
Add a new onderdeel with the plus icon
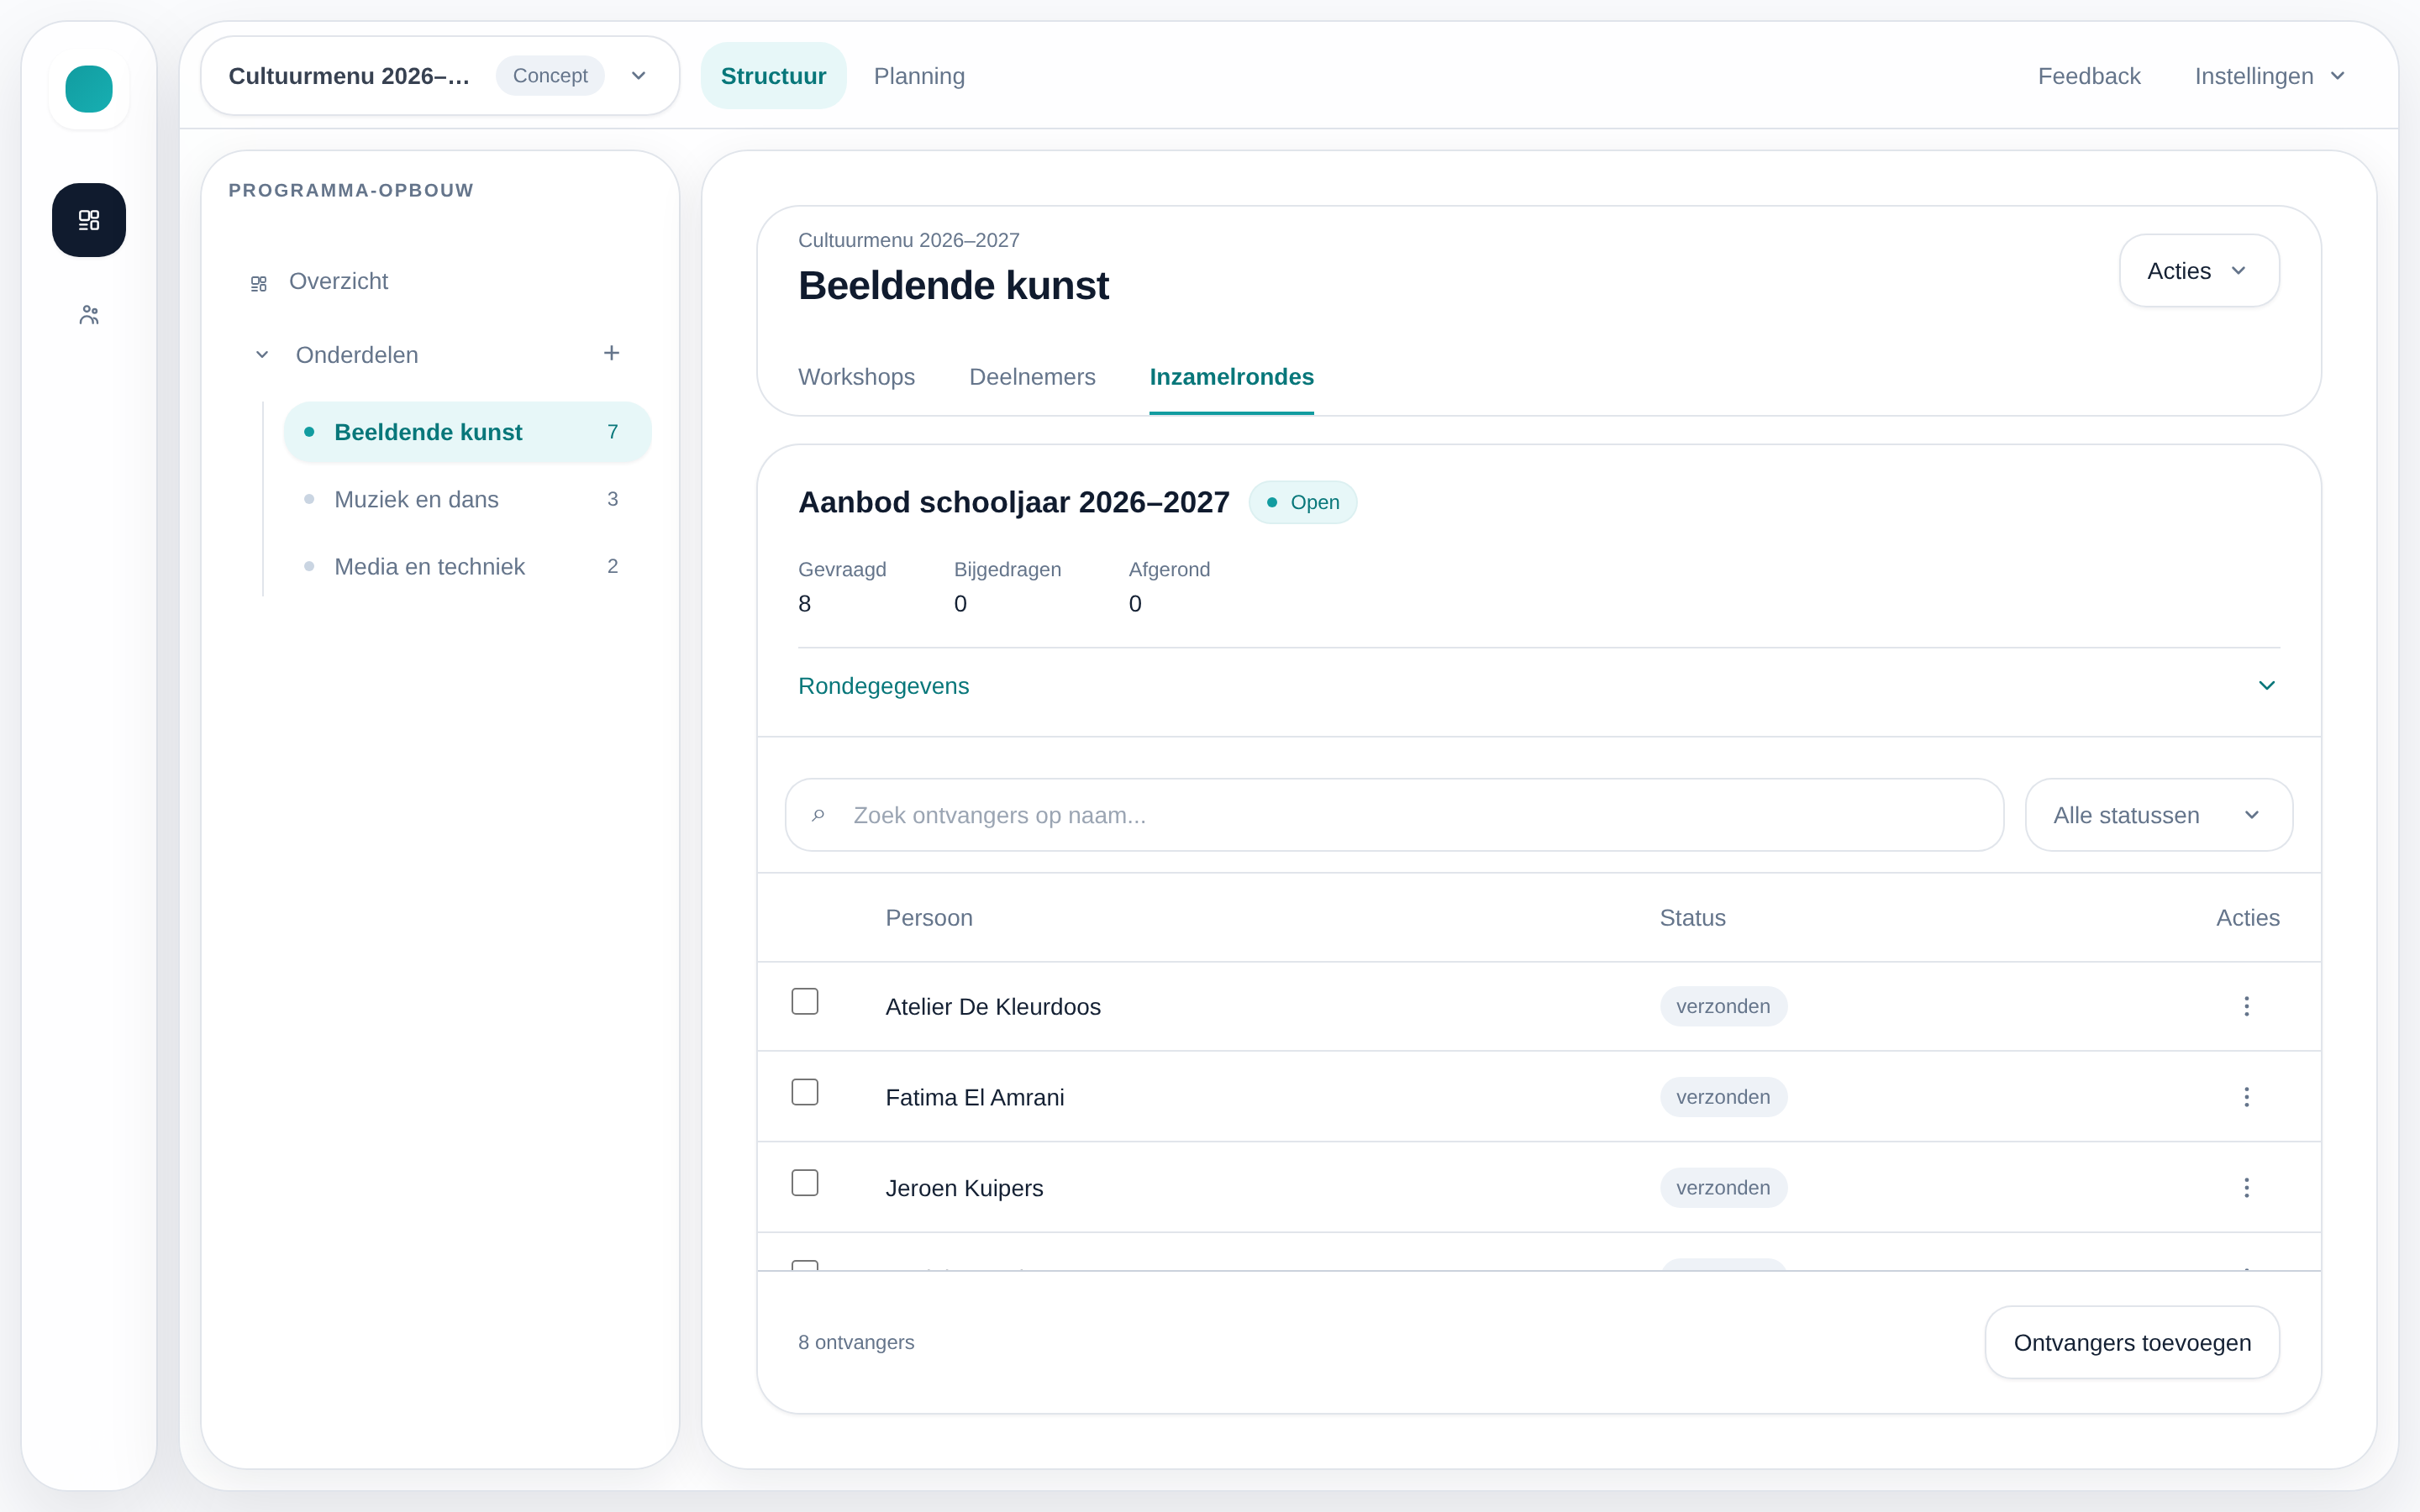(612, 353)
